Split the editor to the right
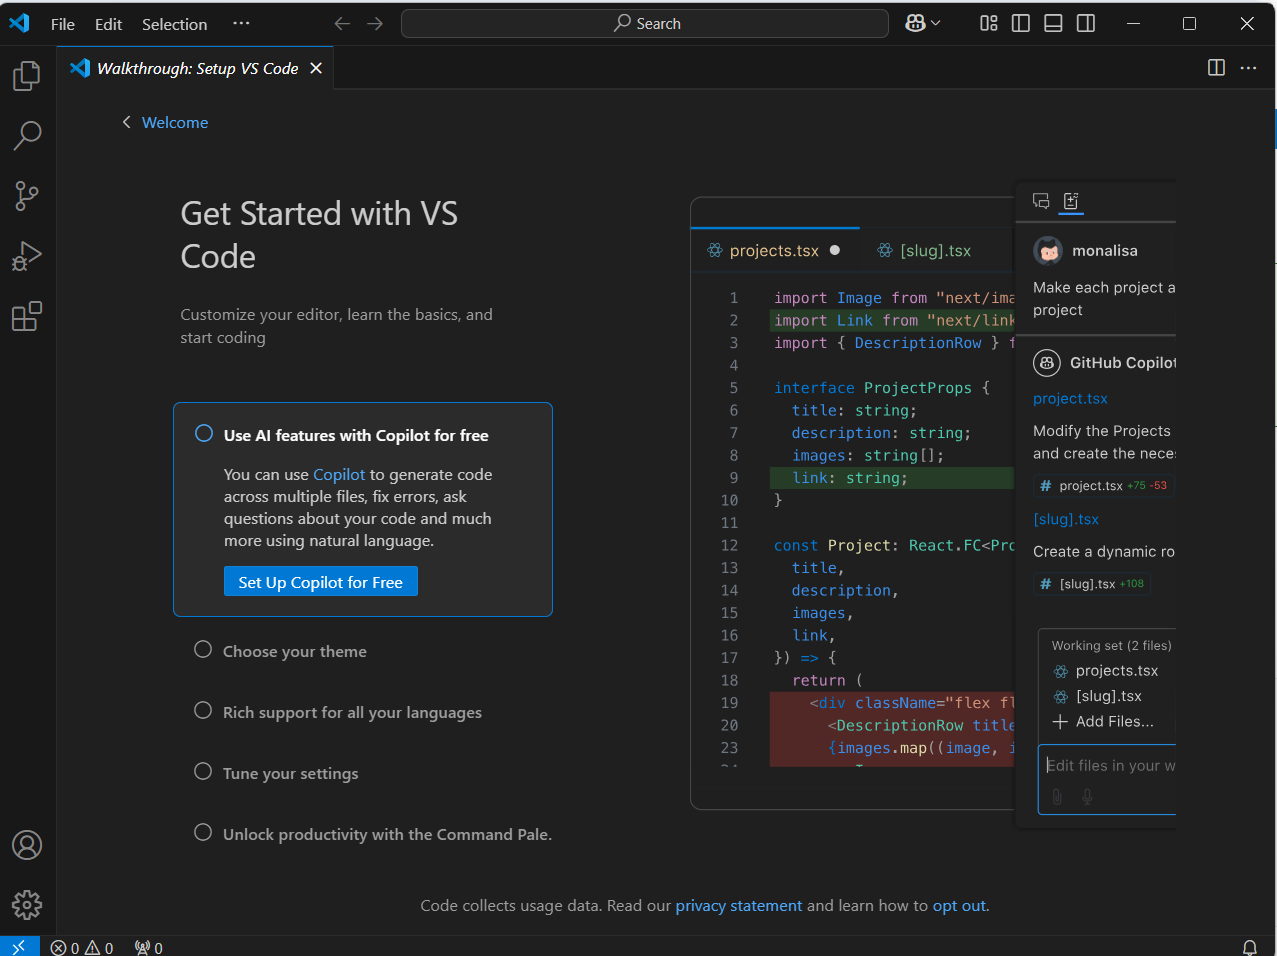Image resolution: width=1277 pixels, height=956 pixels. pyautogui.click(x=1216, y=68)
